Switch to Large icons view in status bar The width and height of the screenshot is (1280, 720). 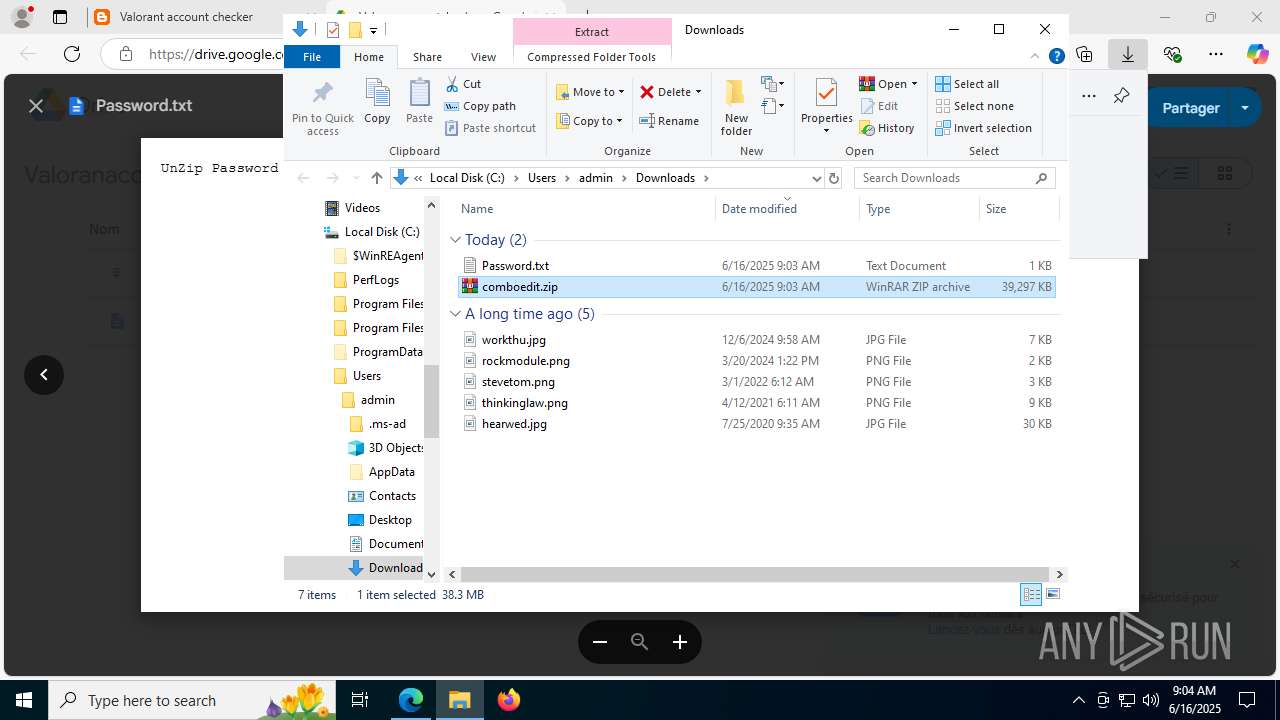tap(1052, 595)
